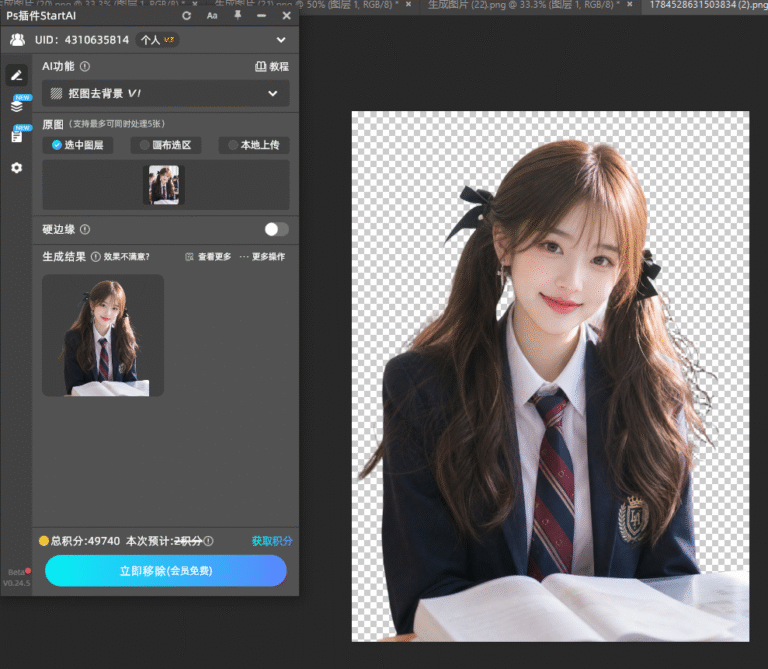
Task: Open the settings gear in sidebar
Action: (x=17, y=168)
